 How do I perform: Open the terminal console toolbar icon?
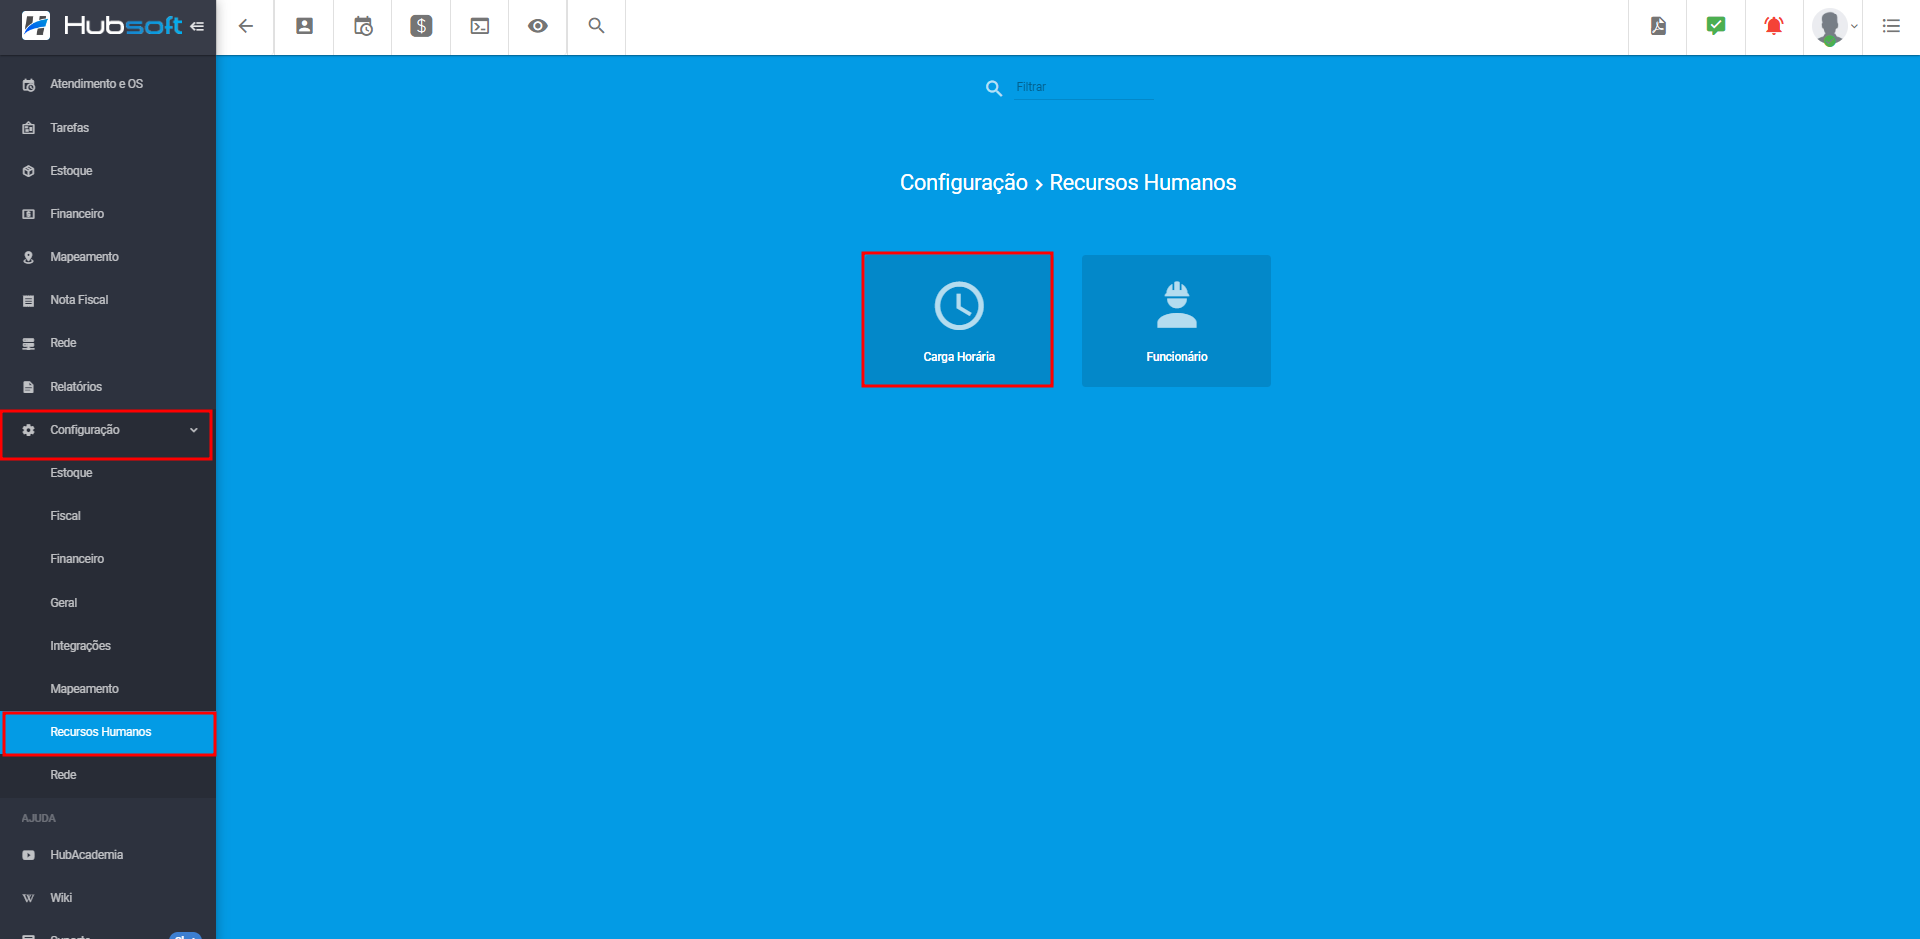(x=480, y=26)
